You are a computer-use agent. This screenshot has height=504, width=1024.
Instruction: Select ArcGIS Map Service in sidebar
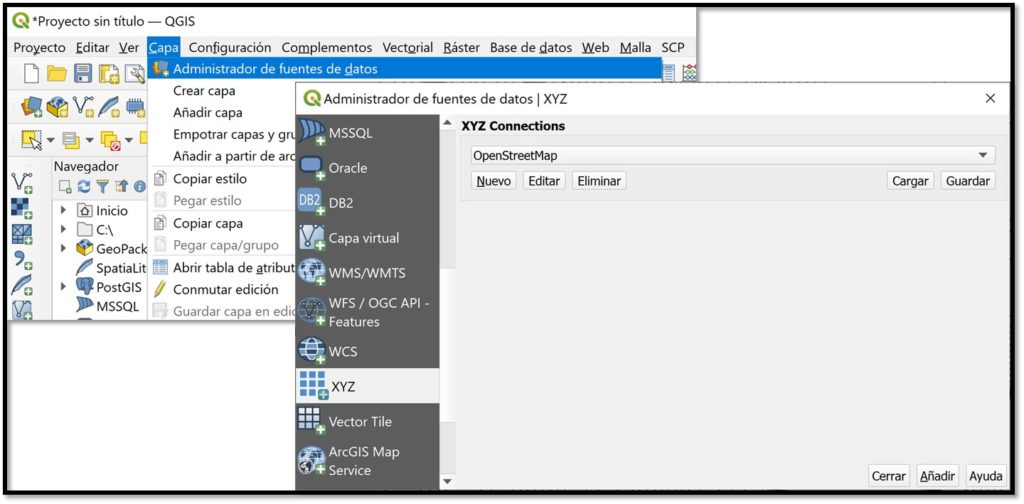(x=367, y=461)
